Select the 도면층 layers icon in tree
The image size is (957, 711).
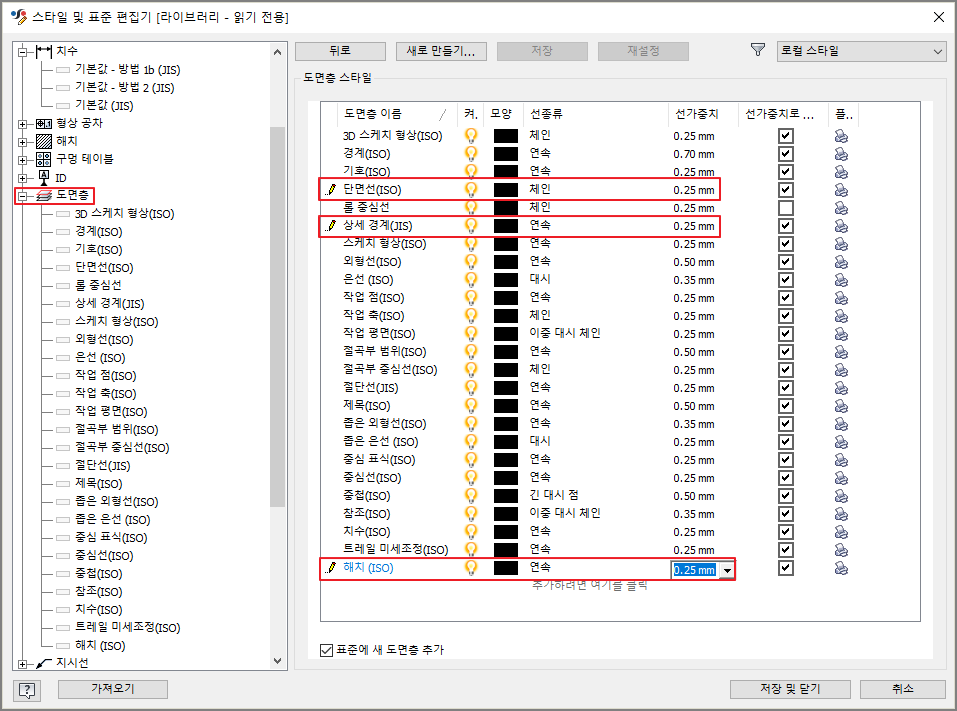click(x=44, y=195)
